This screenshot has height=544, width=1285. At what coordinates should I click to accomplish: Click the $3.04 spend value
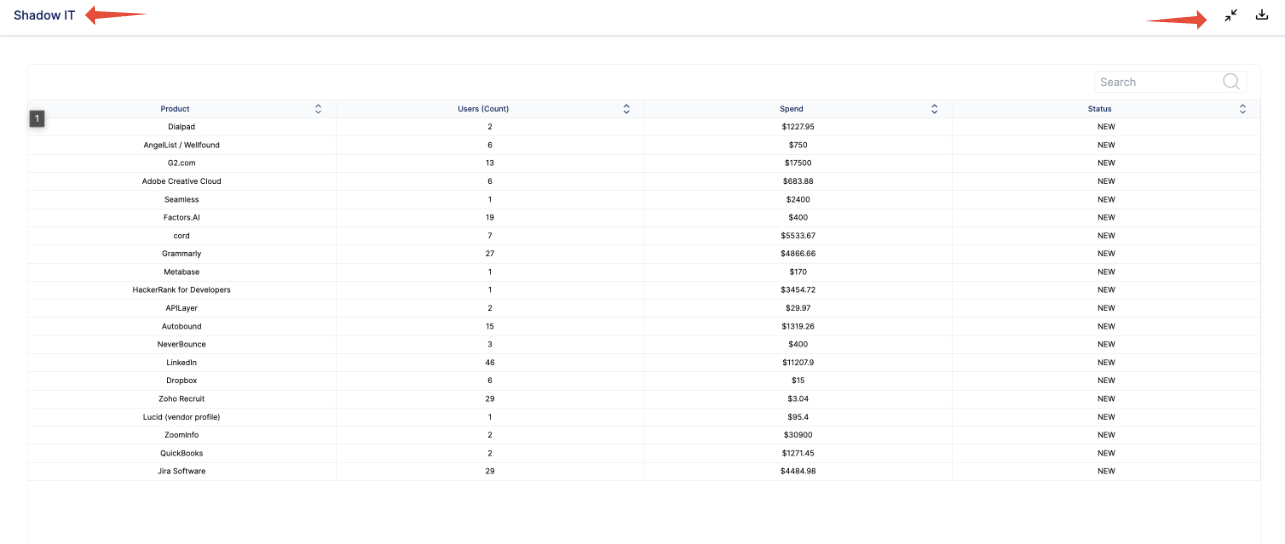coord(798,398)
